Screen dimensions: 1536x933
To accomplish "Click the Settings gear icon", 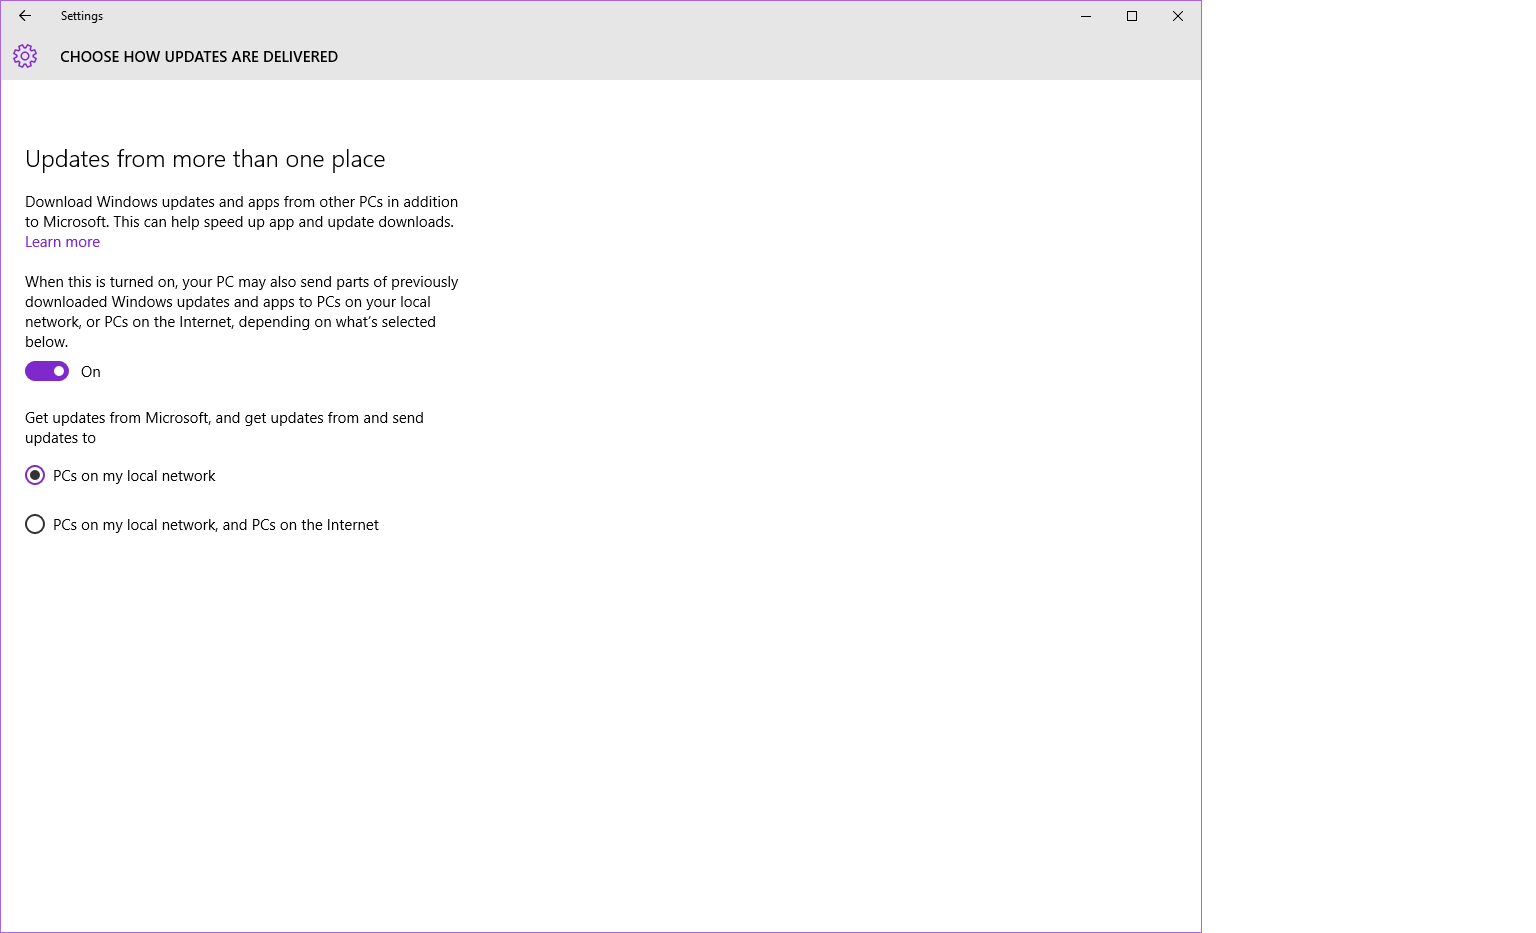I will (x=25, y=56).
